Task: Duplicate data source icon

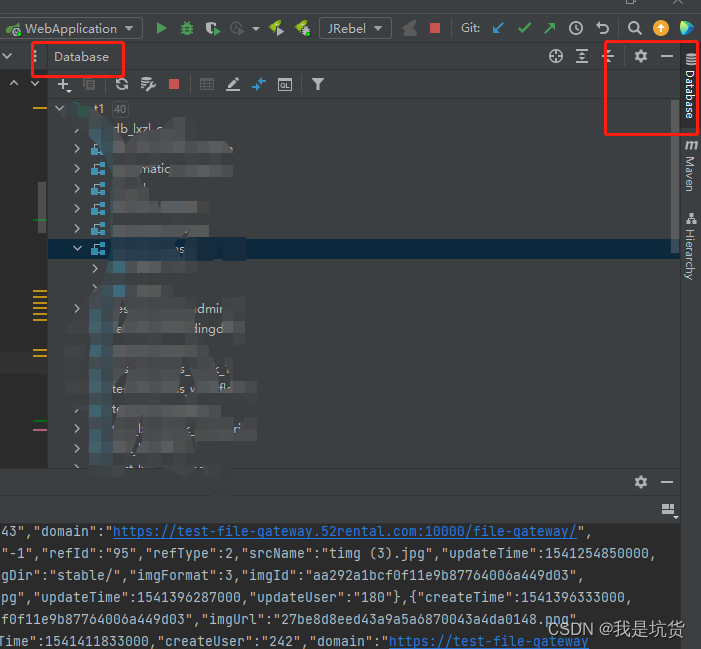Action: click(x=89, y=84)
